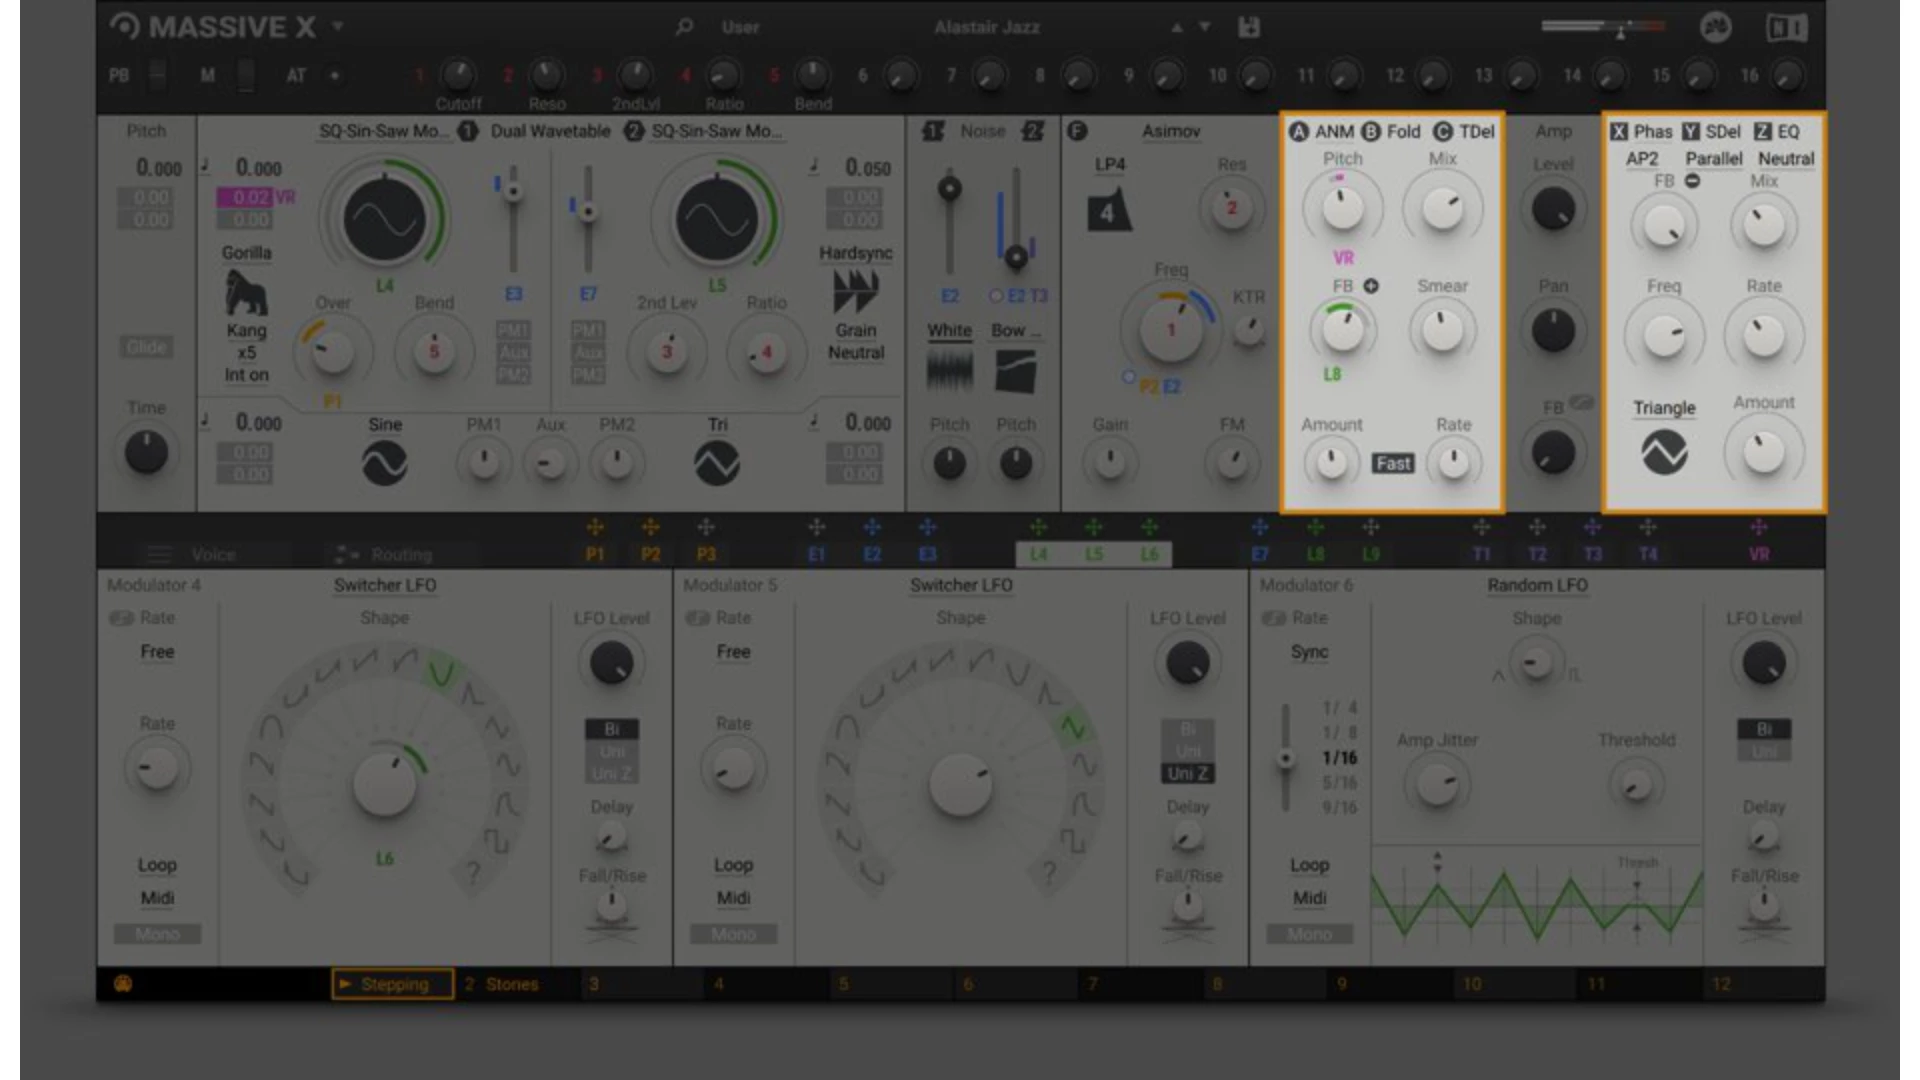The height and width of the screenshot is (1080, 1920).
Task: Toggle the FB plus icon in ANM effect
Action: click(1371, 286)
